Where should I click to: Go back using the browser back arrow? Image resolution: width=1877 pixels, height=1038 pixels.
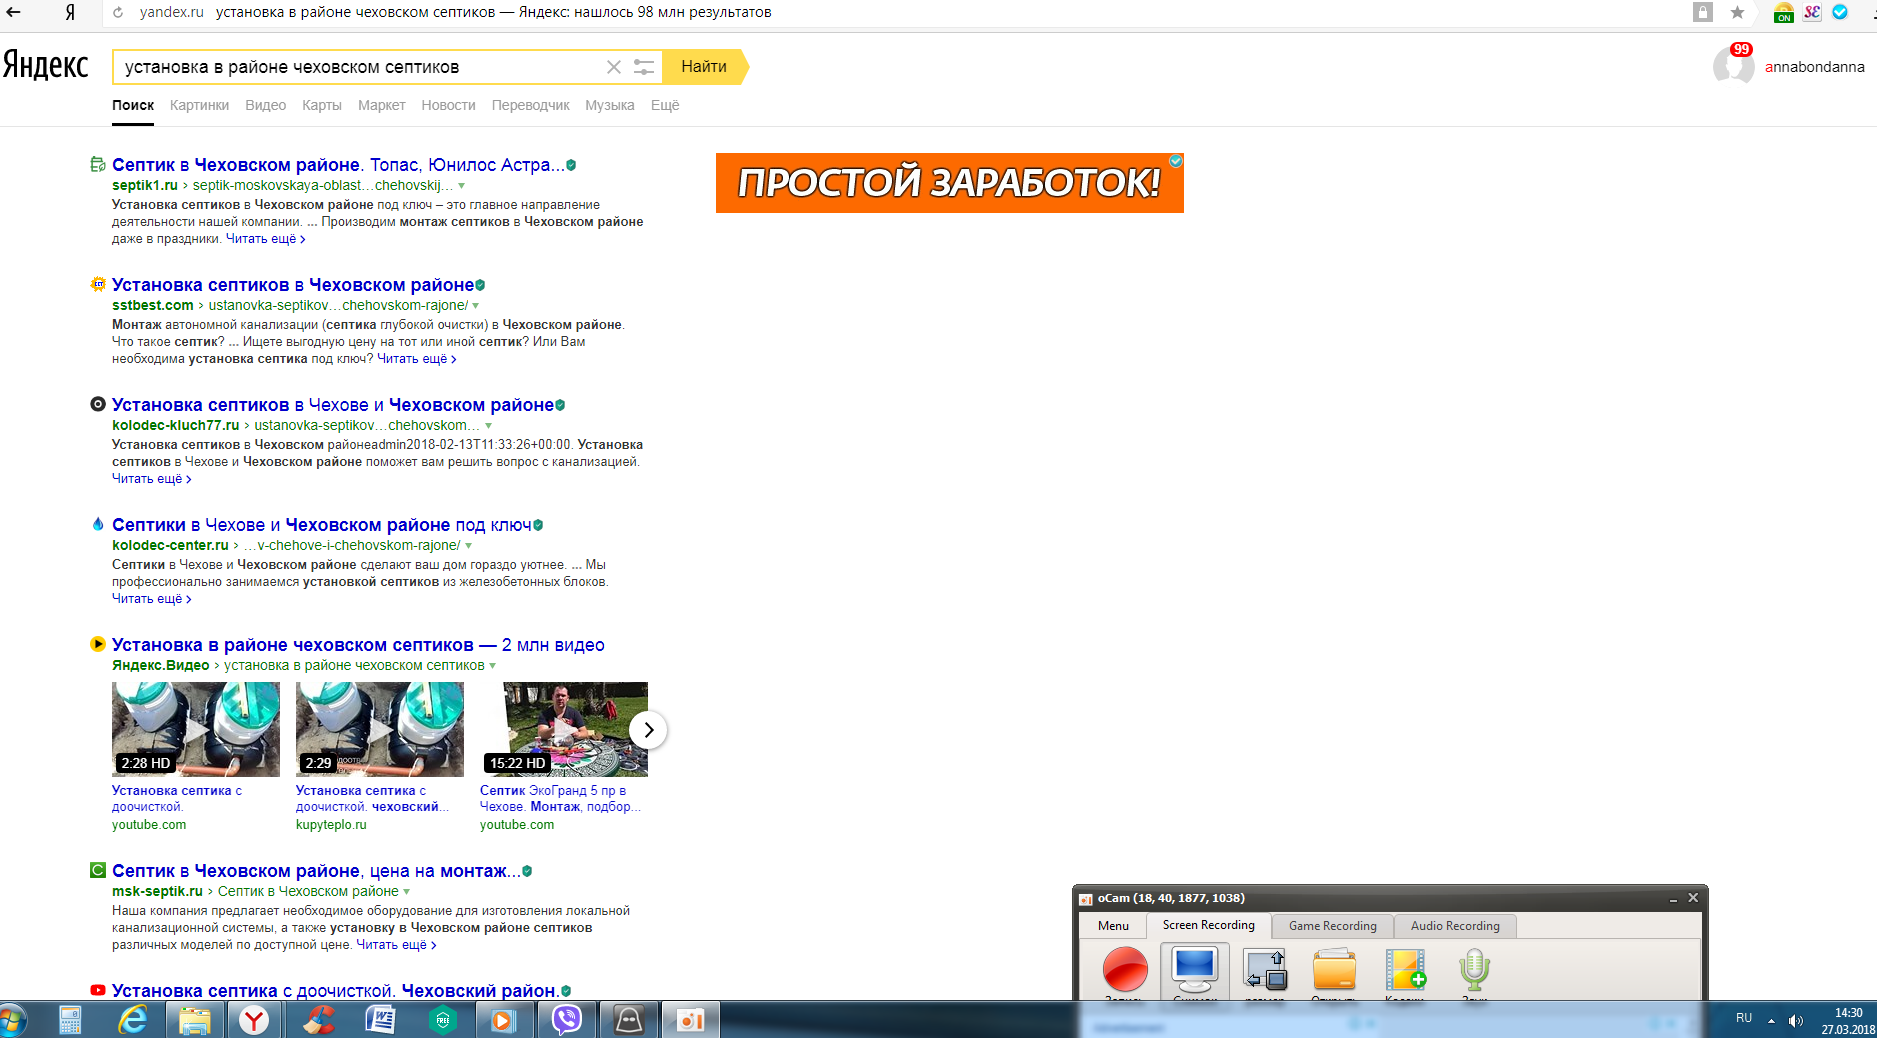(x=14, y=12)
